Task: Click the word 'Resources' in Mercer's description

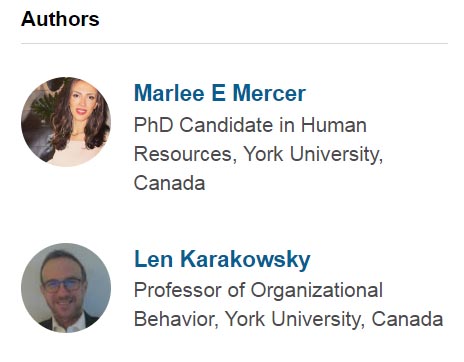Action: 183,155
